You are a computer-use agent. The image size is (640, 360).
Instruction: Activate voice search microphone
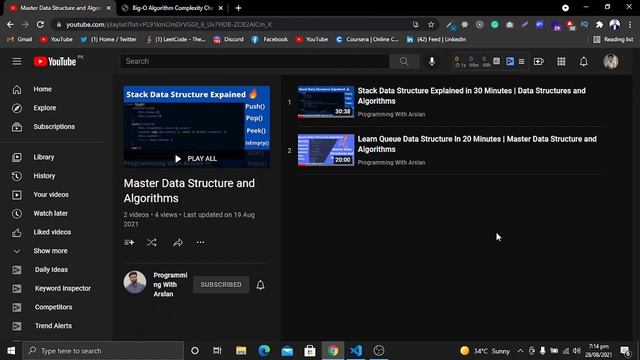coord(432,61)
